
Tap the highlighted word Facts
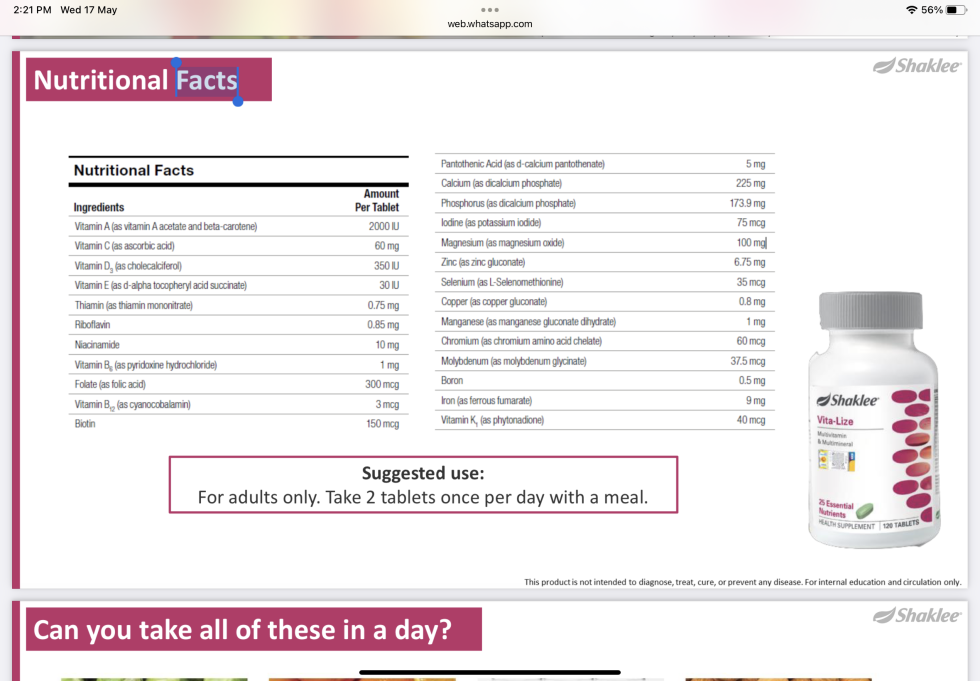[x=207, y=81]
